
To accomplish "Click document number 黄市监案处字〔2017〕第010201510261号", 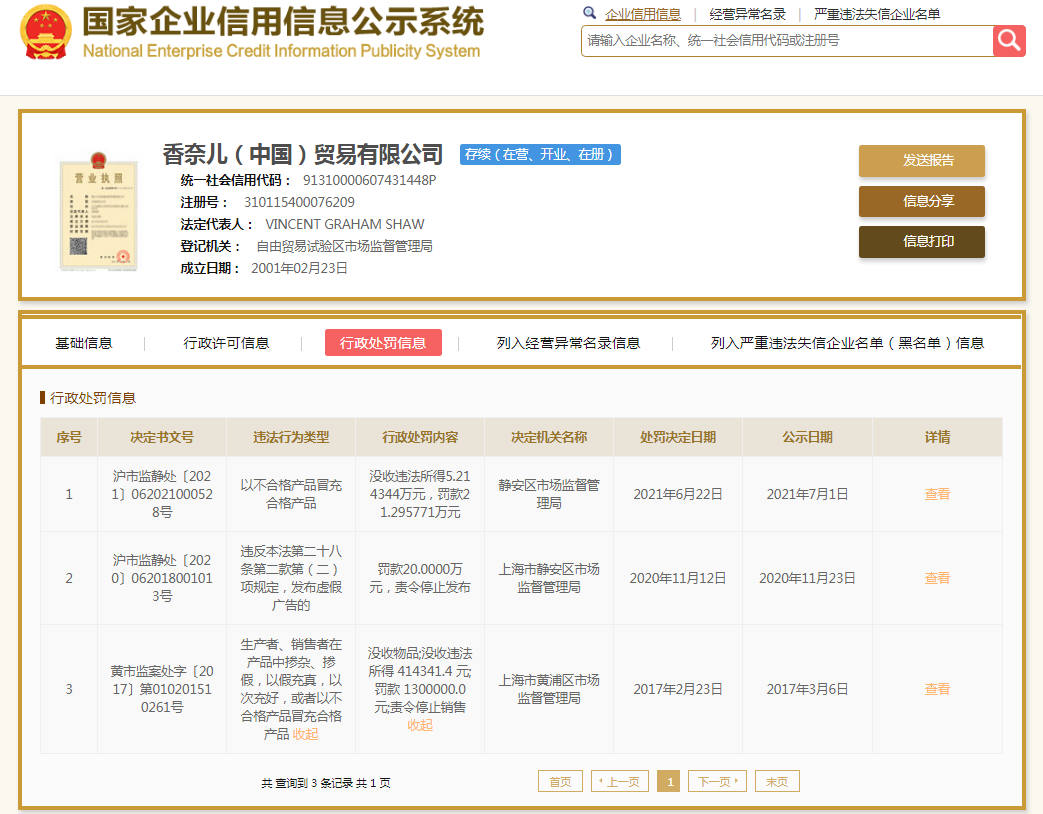I will tap(162, 689).
